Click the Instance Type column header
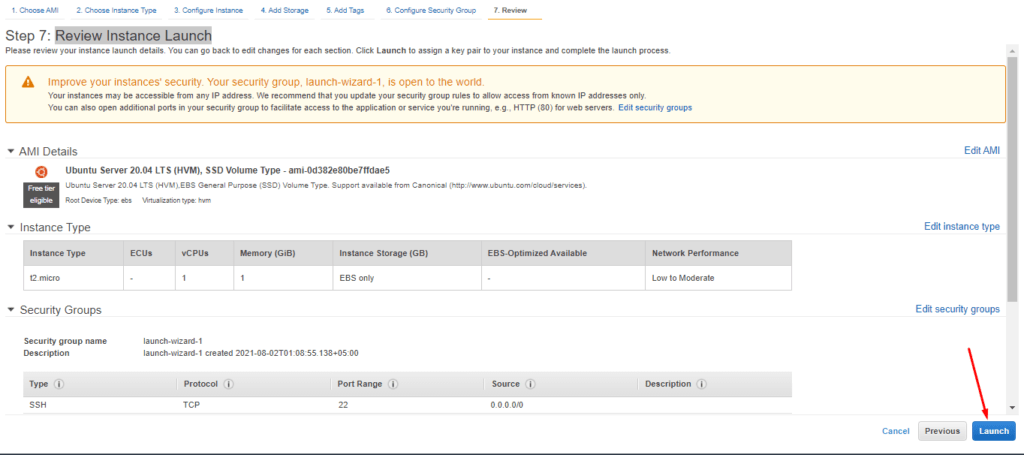Screen dimensions: 1024x455 [72, 253]
